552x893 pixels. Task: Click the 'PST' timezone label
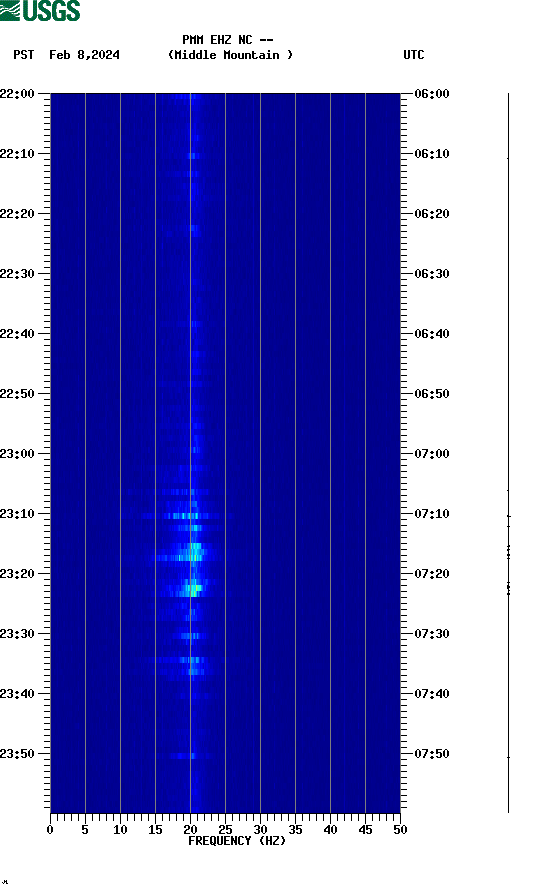[x=24, y=55]
